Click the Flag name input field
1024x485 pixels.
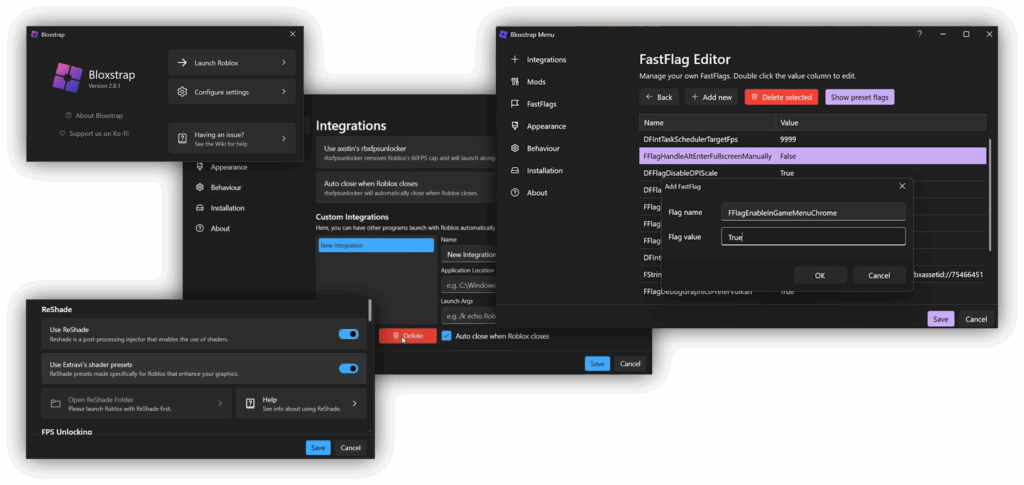(x=813, y=212)
